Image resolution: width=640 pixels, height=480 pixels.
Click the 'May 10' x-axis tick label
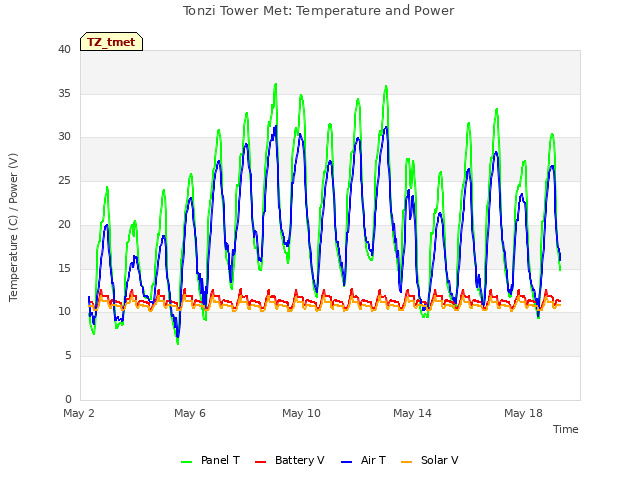301,413
